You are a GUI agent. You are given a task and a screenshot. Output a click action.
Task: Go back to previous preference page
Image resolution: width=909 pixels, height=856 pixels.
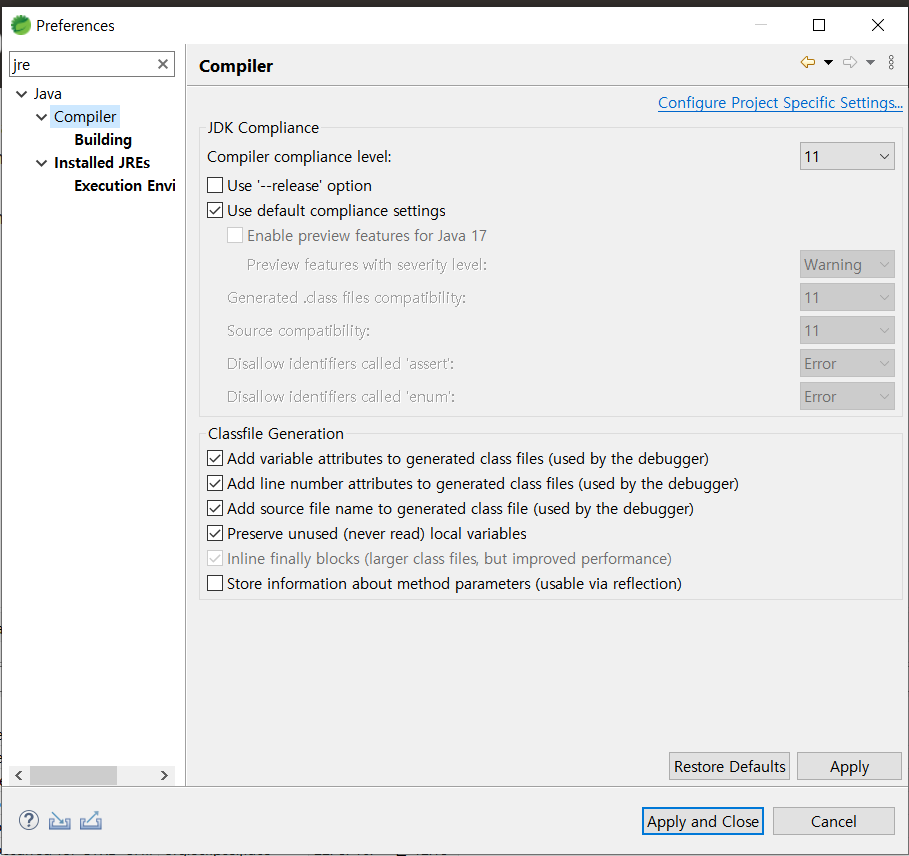click(808, 62)
